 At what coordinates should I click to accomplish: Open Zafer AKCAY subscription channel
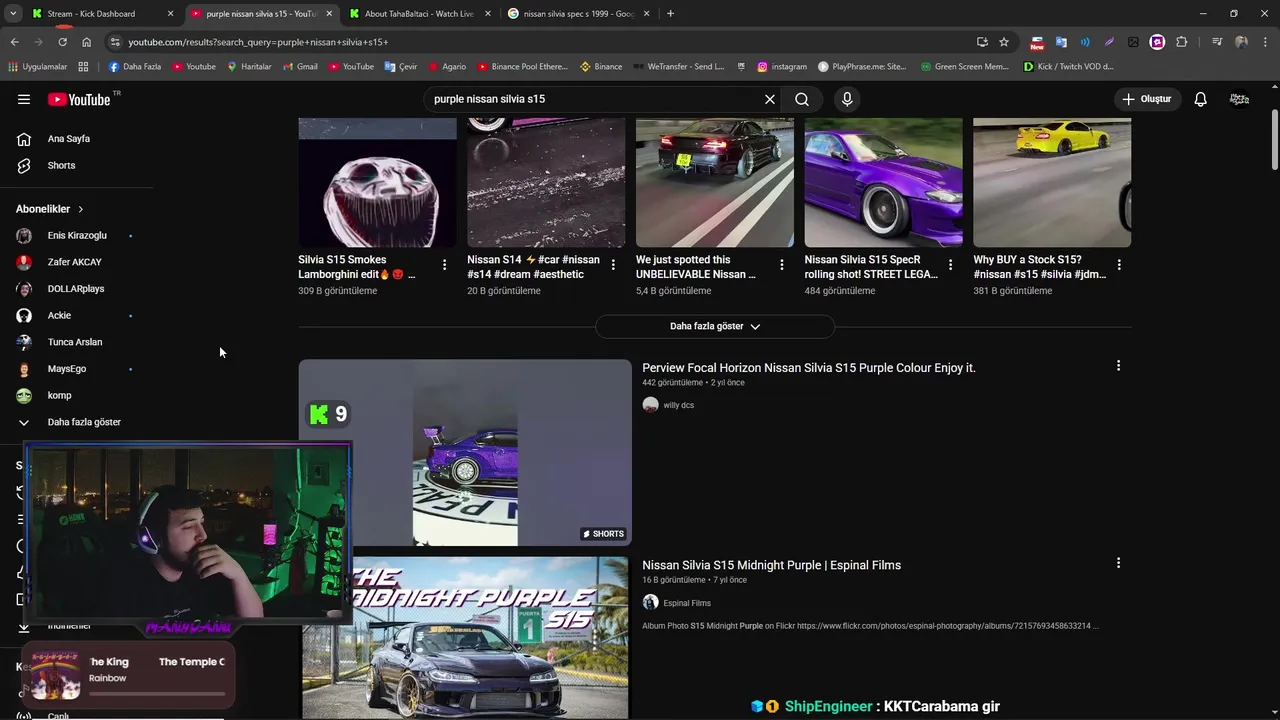(x=76, y=262)
